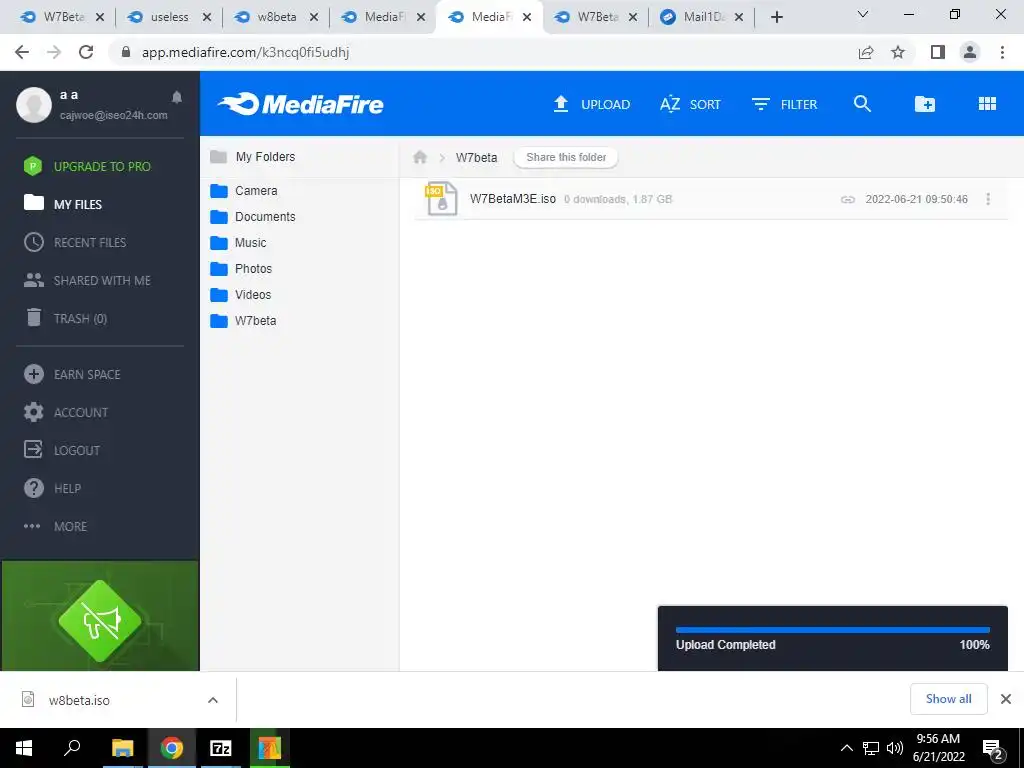Click the Upload button

pyautogui.click(x=592, y=104)
